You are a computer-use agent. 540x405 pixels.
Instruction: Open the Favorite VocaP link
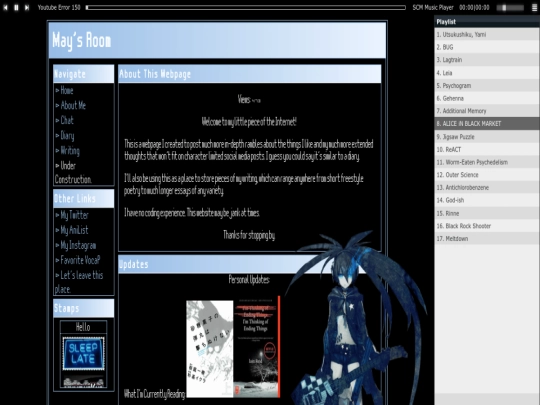80,260
